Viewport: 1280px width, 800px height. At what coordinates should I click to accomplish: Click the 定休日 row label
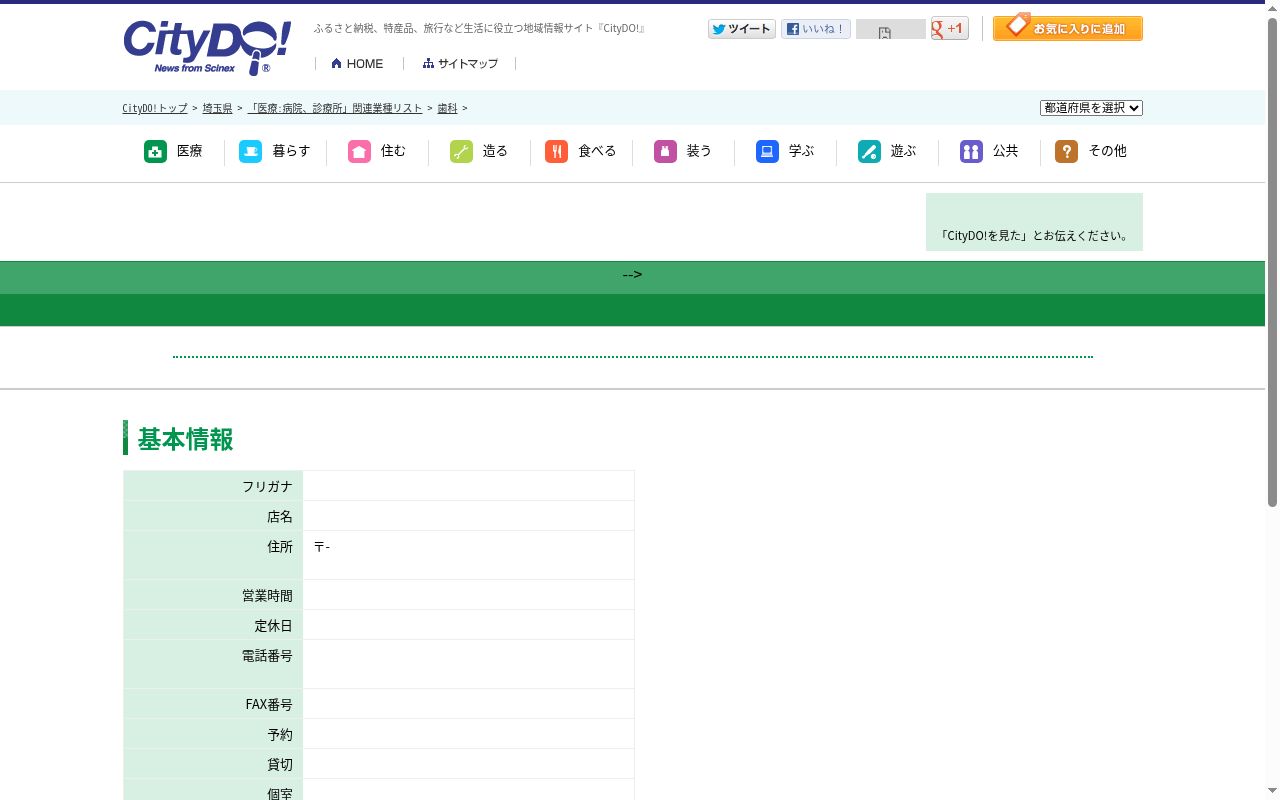(273, 625)
